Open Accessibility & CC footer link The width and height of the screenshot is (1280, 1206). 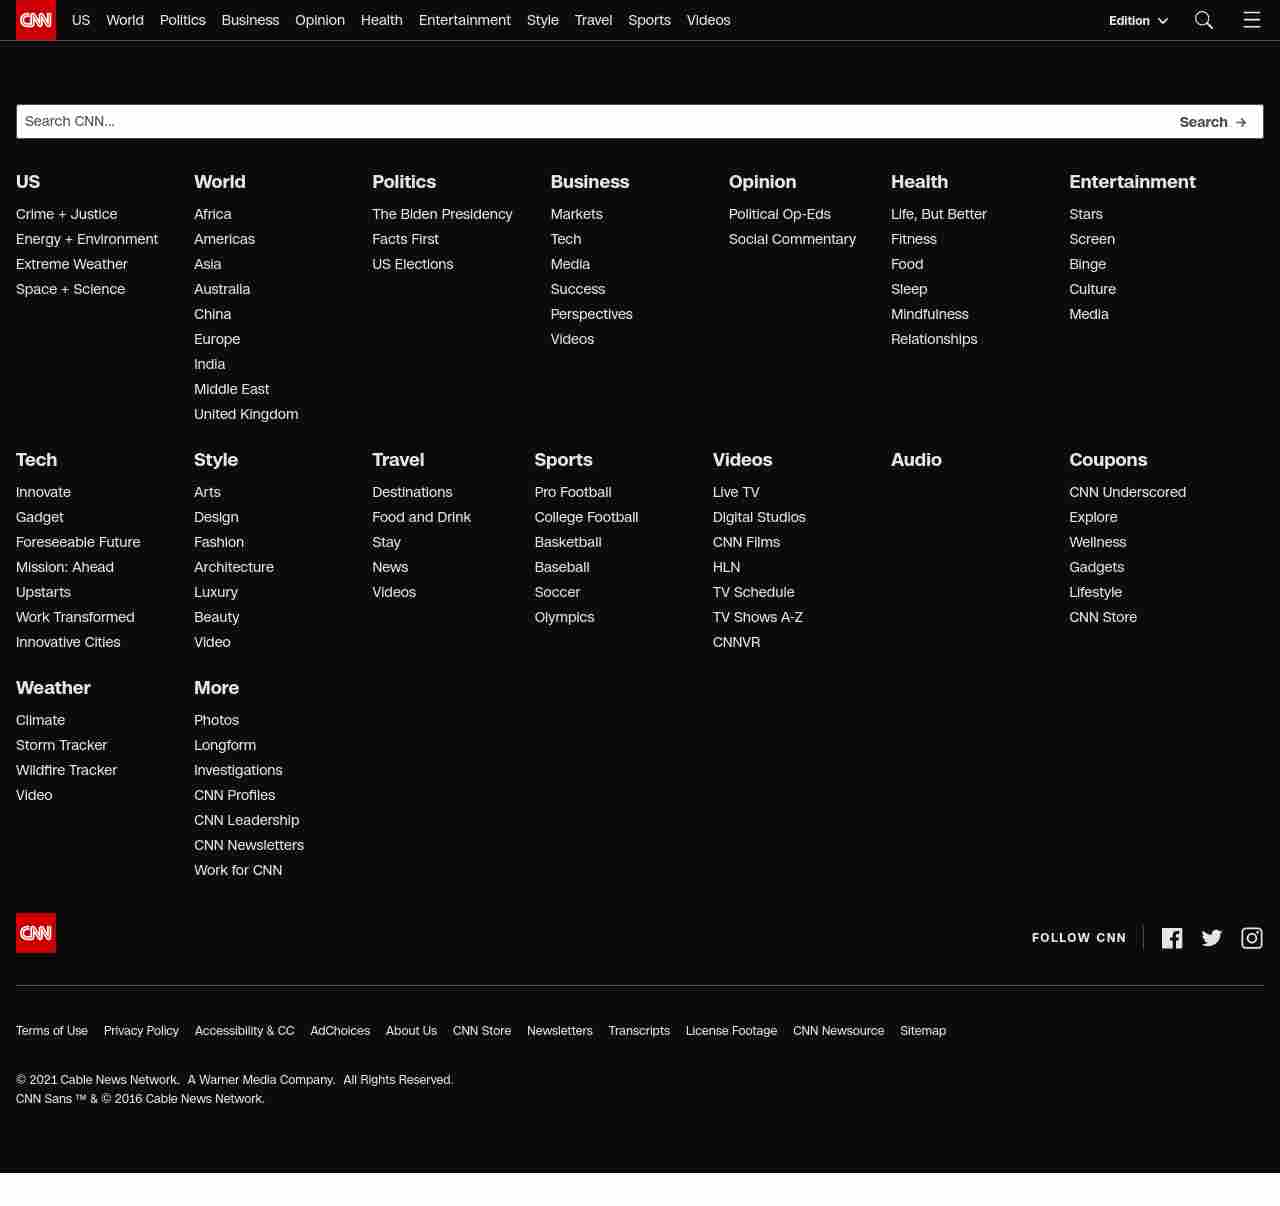244,1031
